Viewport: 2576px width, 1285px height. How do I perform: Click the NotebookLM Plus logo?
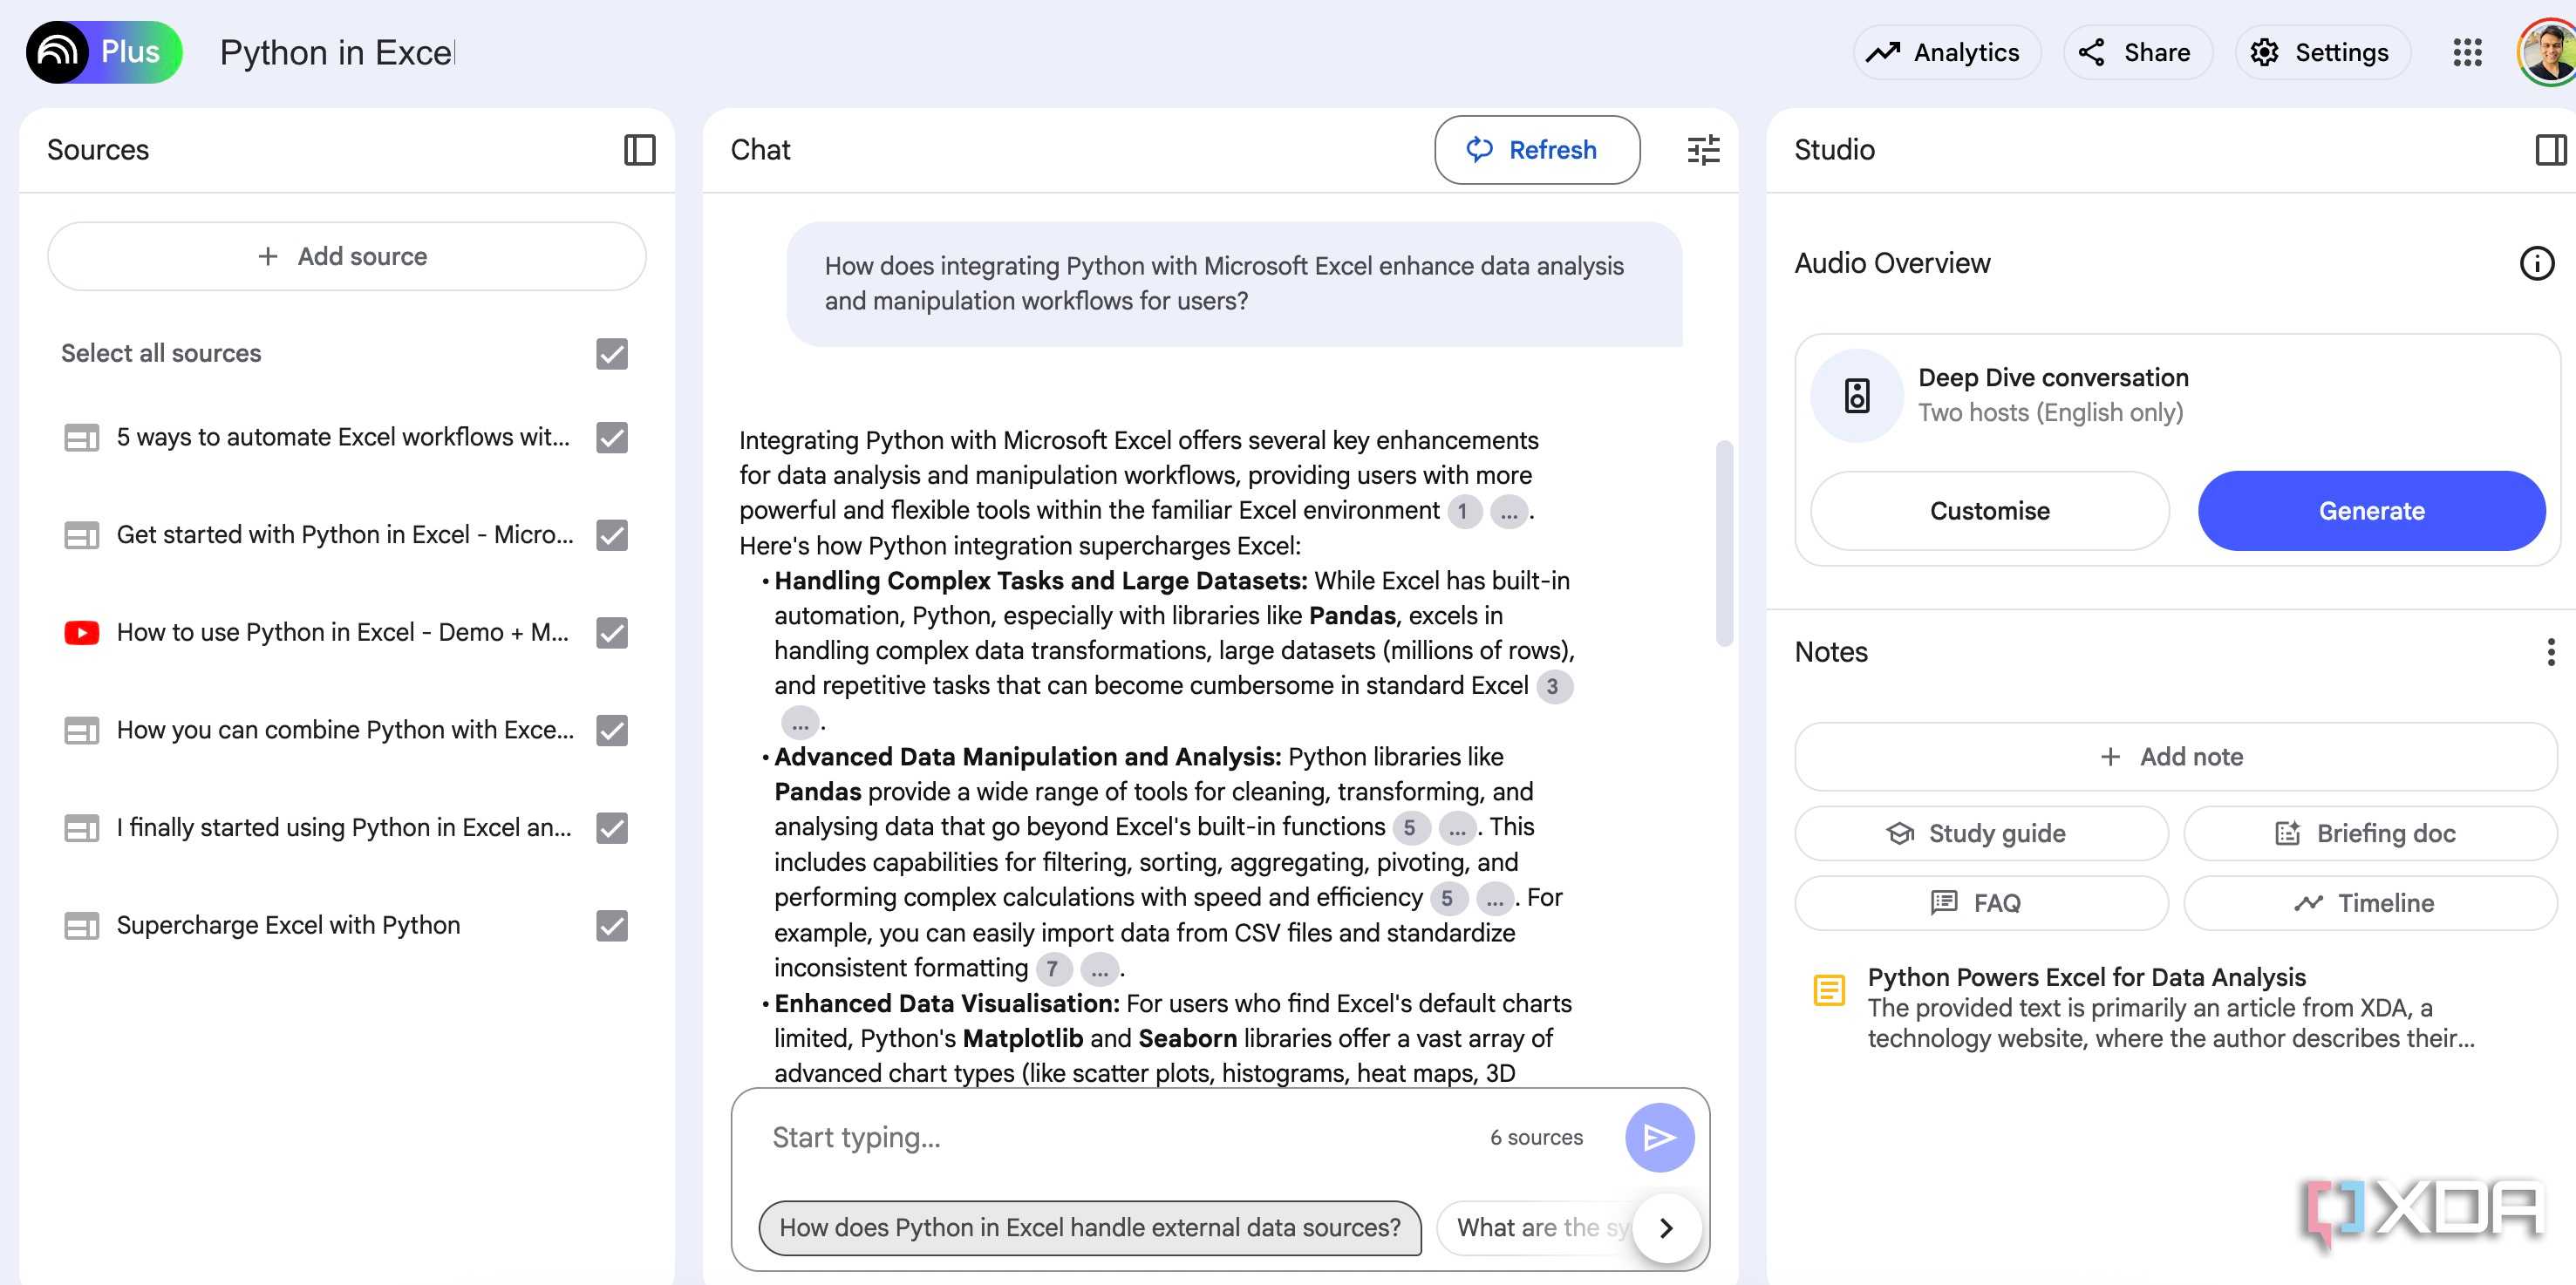104,52
